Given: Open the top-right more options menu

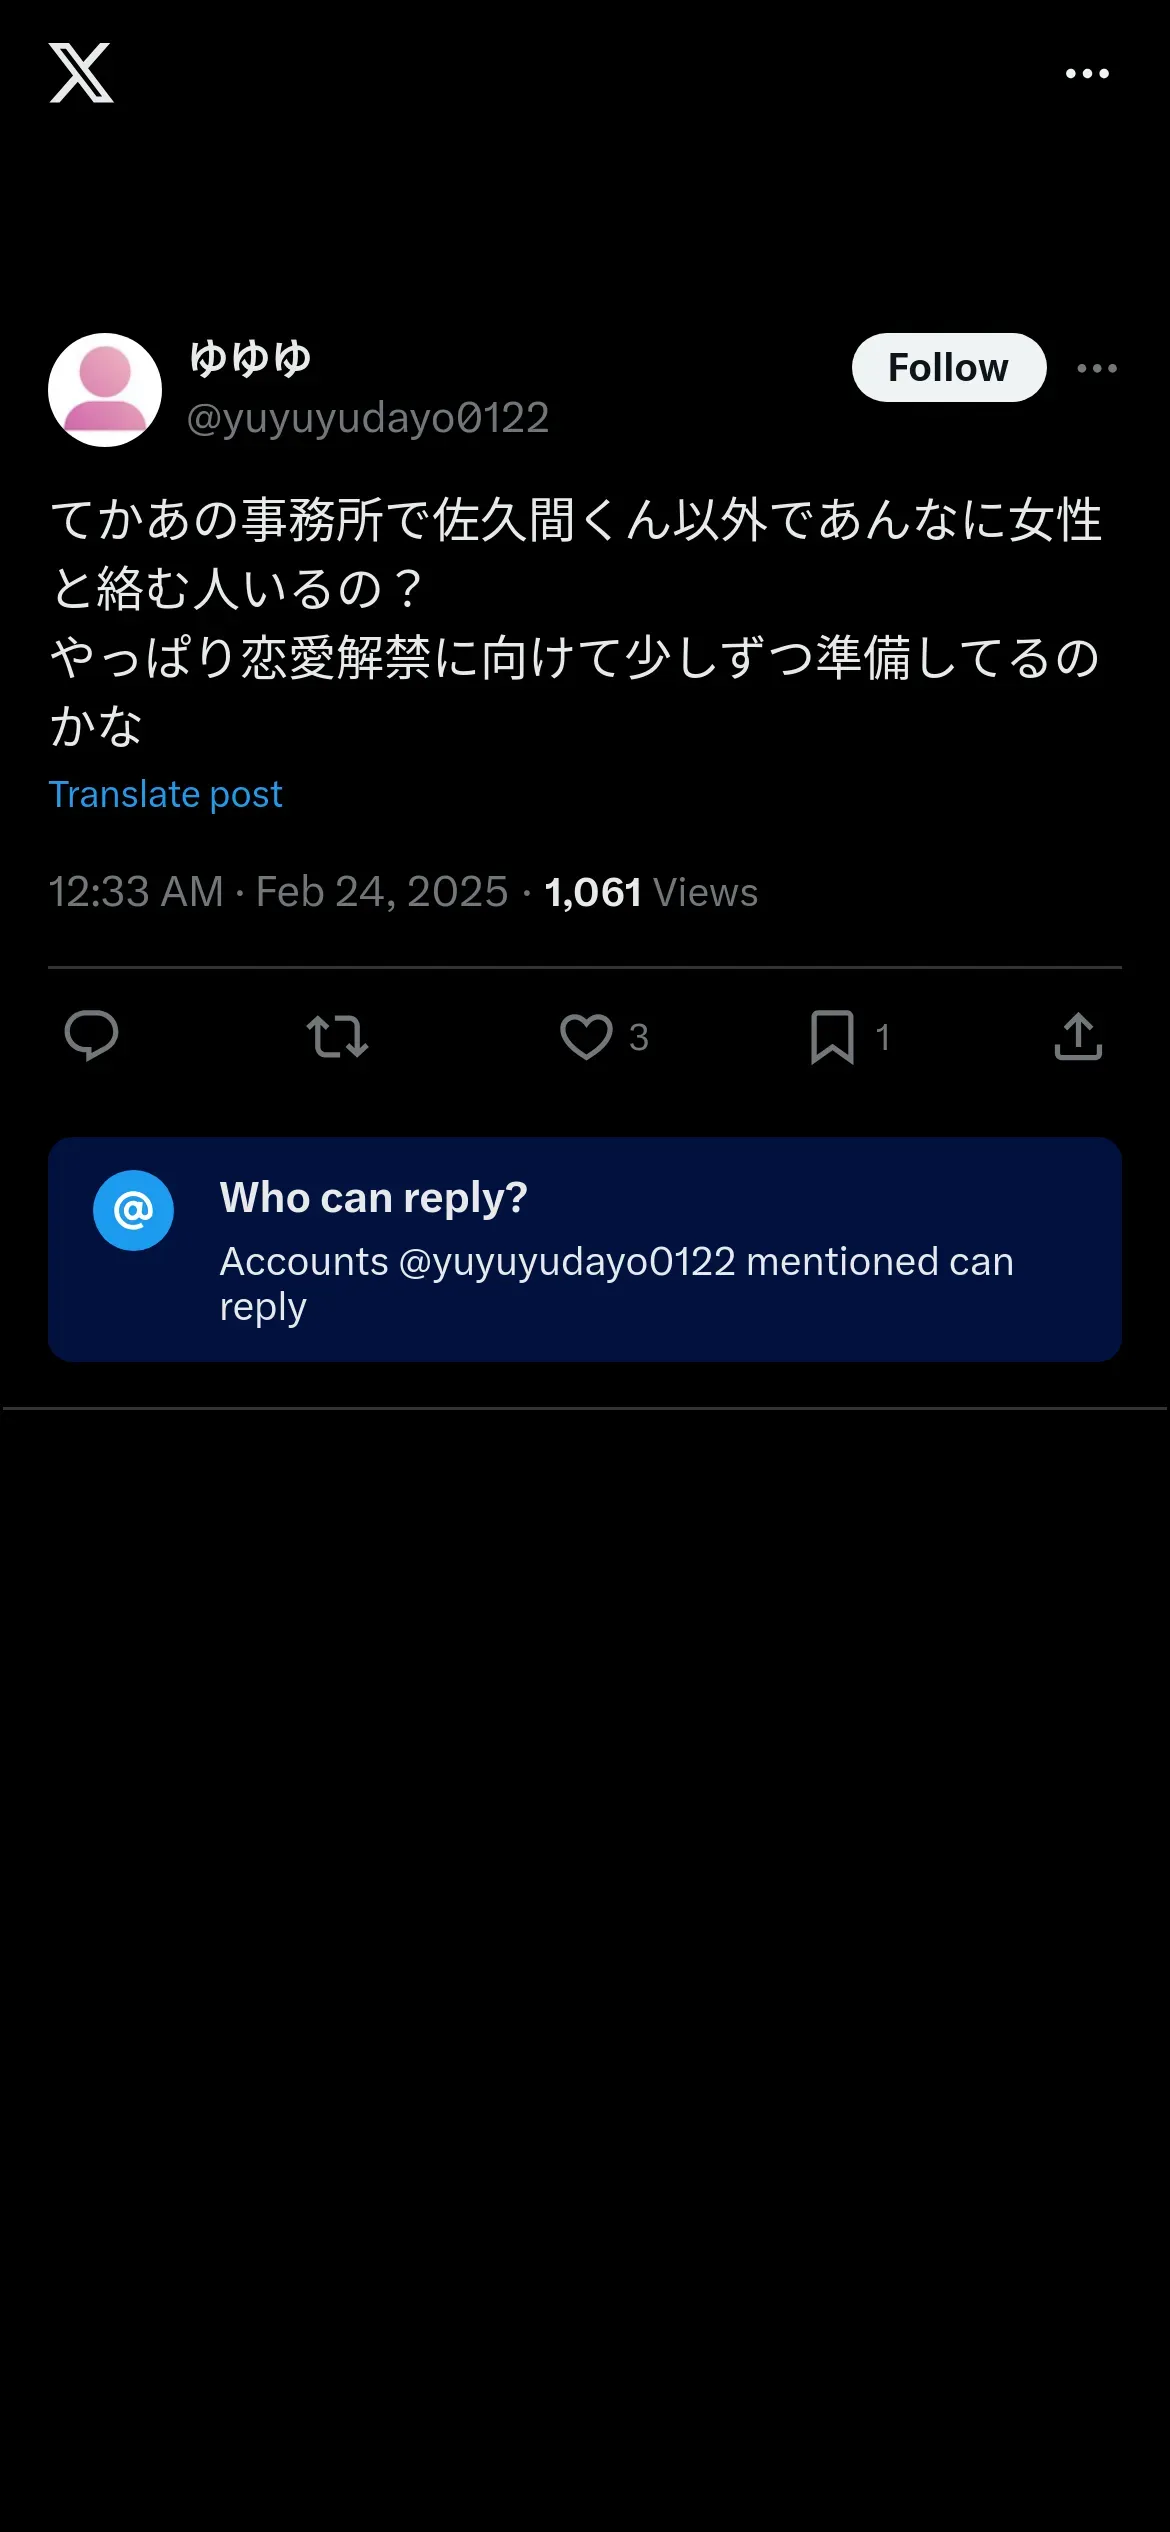Looking at the screenshot, I should coord(1087,74).
